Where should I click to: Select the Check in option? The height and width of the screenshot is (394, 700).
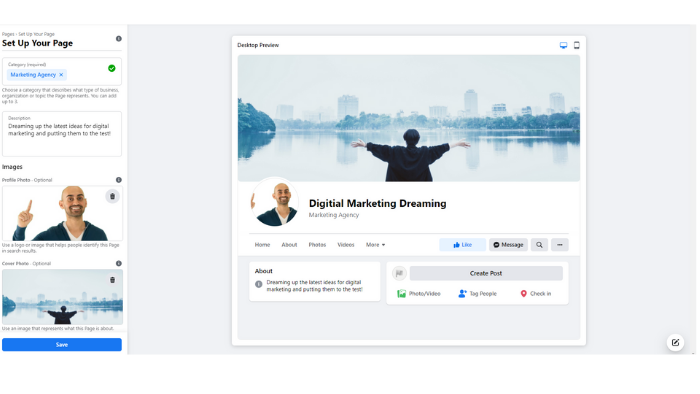(536, 294)
